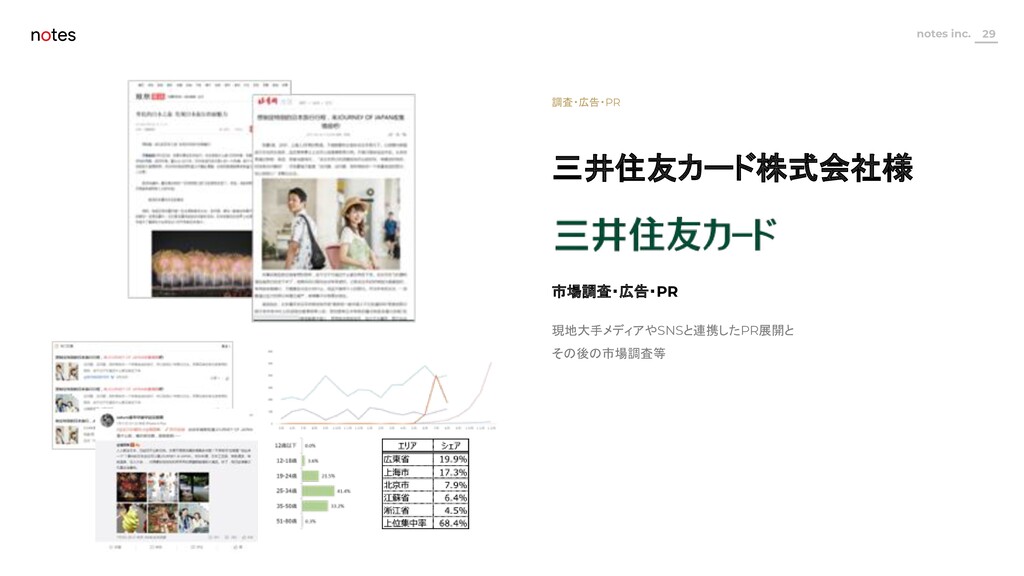Image resolution: width=1024 pixels, height=576 pixels.
Task: Open the article screenshot with couple photo
Action: (334, 208)
